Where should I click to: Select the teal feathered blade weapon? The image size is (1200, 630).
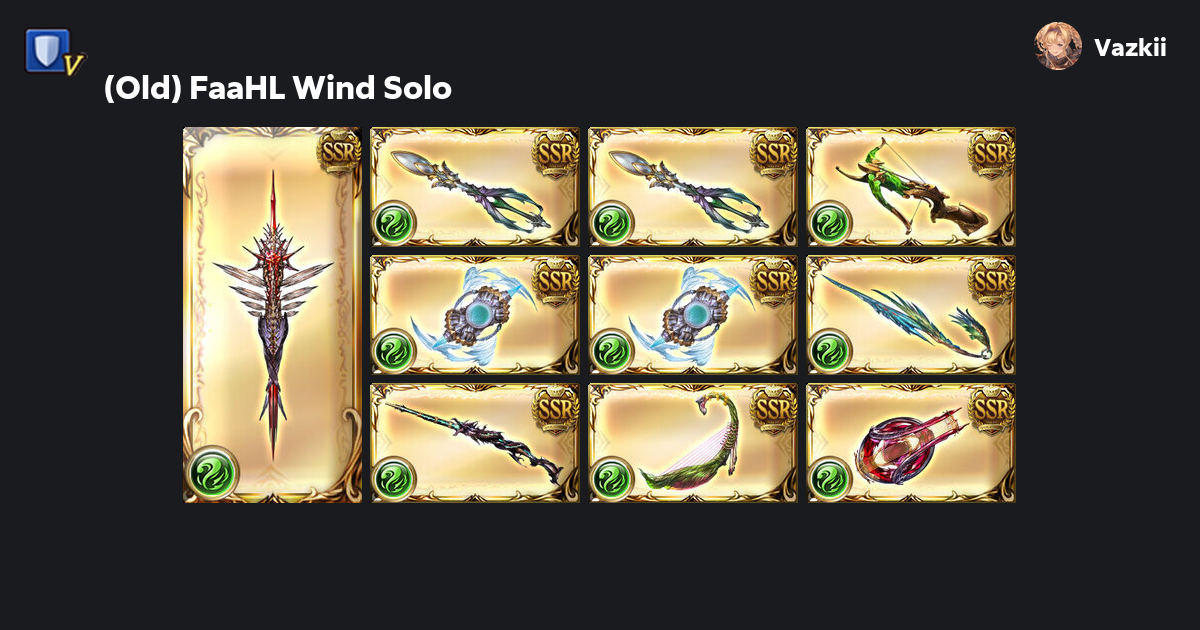tap(911, 315)
